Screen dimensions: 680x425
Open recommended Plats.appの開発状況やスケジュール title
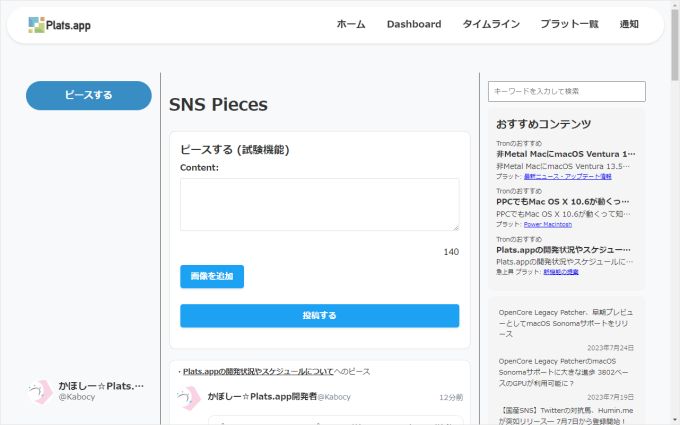pos(563,250)
